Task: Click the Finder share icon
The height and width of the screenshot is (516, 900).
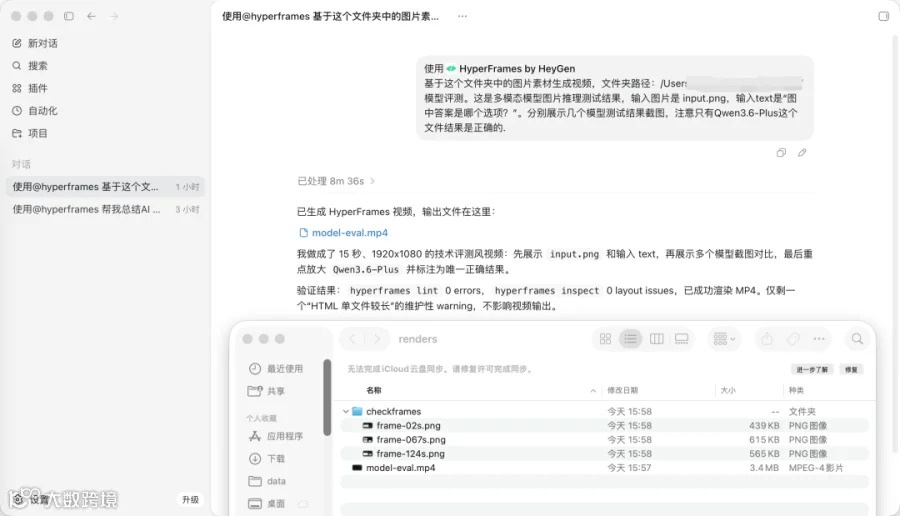Action: (767, 339)
